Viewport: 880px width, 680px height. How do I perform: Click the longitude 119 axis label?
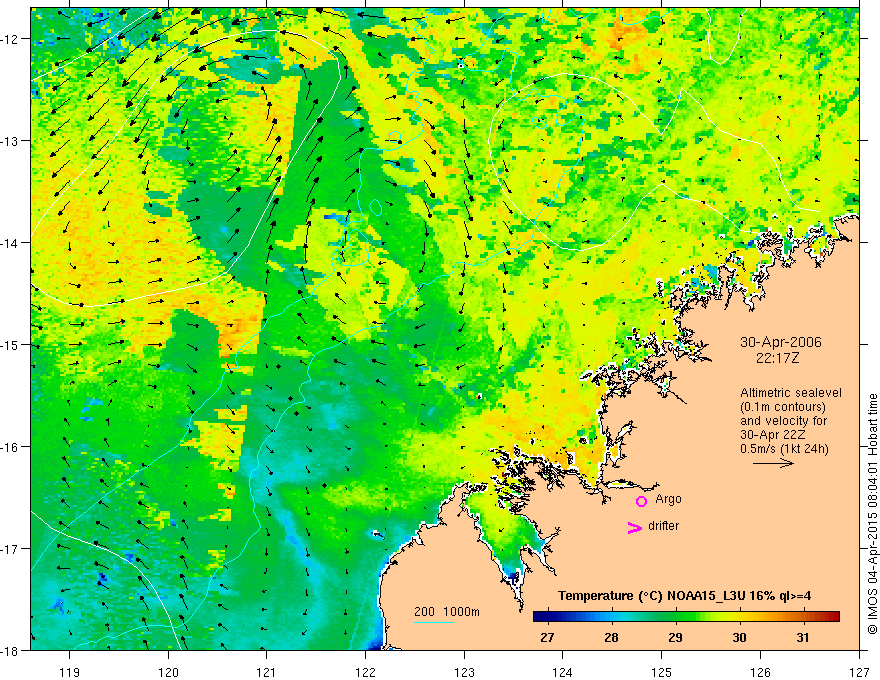(x=70, y=672)
